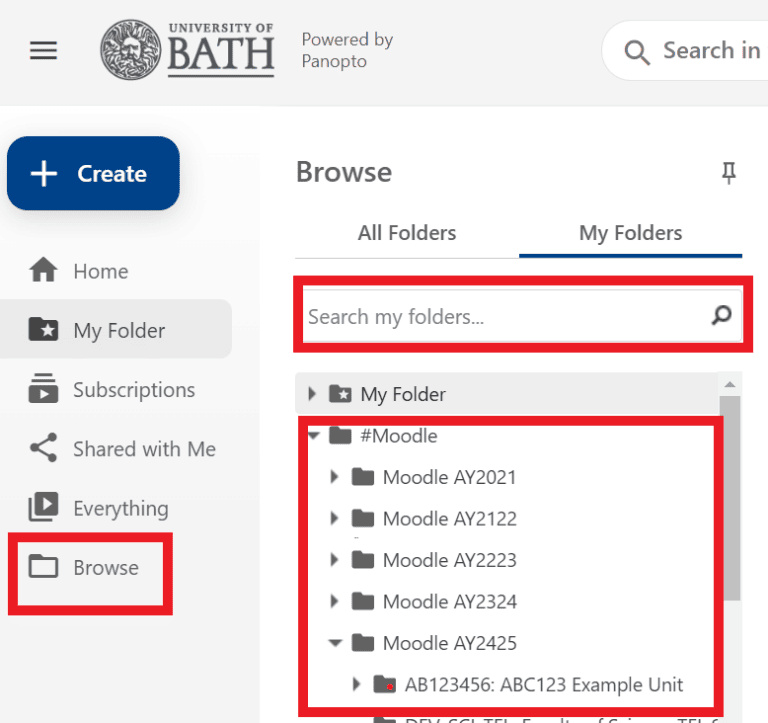Expand the My Folder tree node
The height and width of the screenshot is (723, 768).
[313, 395]
